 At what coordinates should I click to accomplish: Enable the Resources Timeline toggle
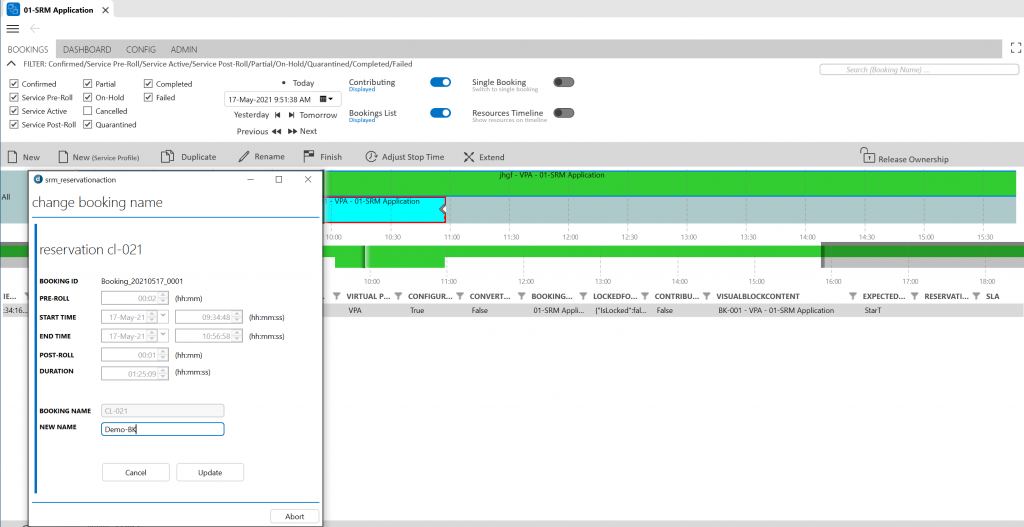point(564,113)
